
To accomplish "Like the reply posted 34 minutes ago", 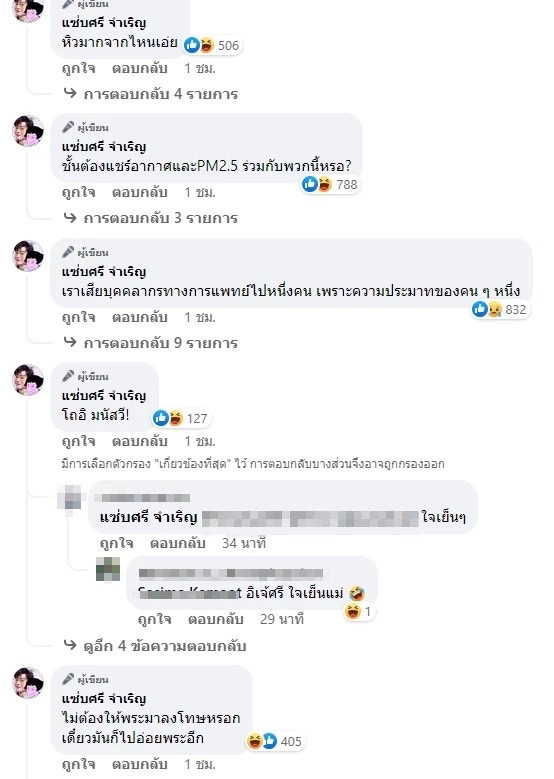I will click(x=116, y=543).
